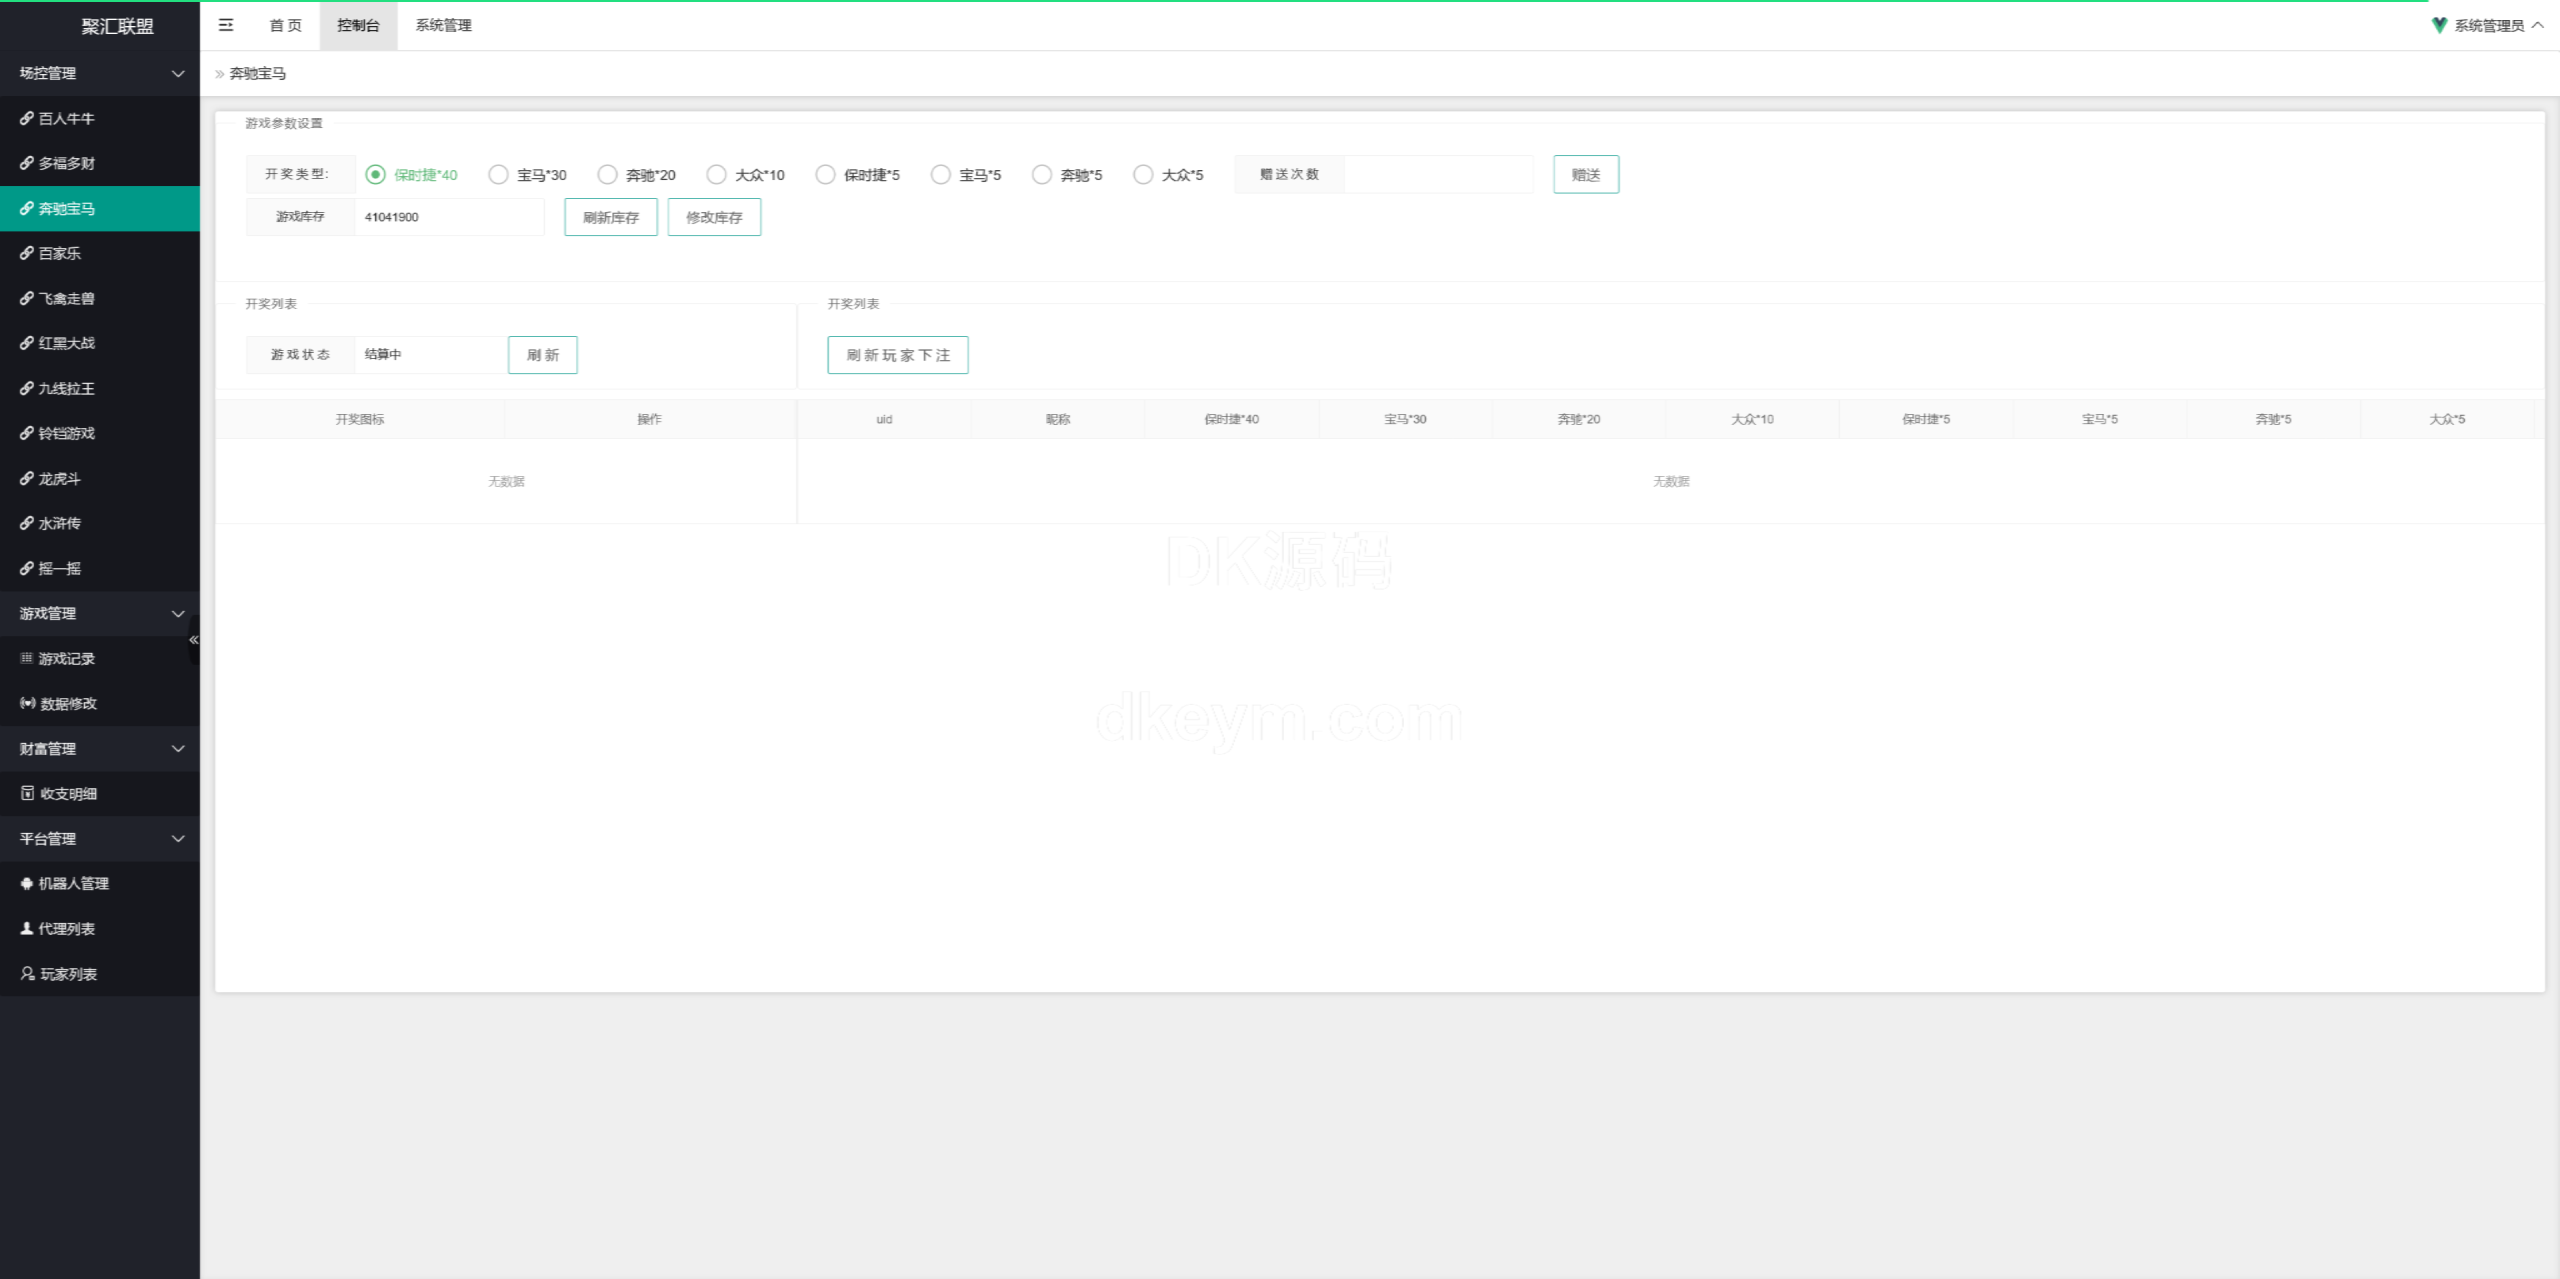
Task: Switch to the 首页 top tab
Action: click(286, 25)
